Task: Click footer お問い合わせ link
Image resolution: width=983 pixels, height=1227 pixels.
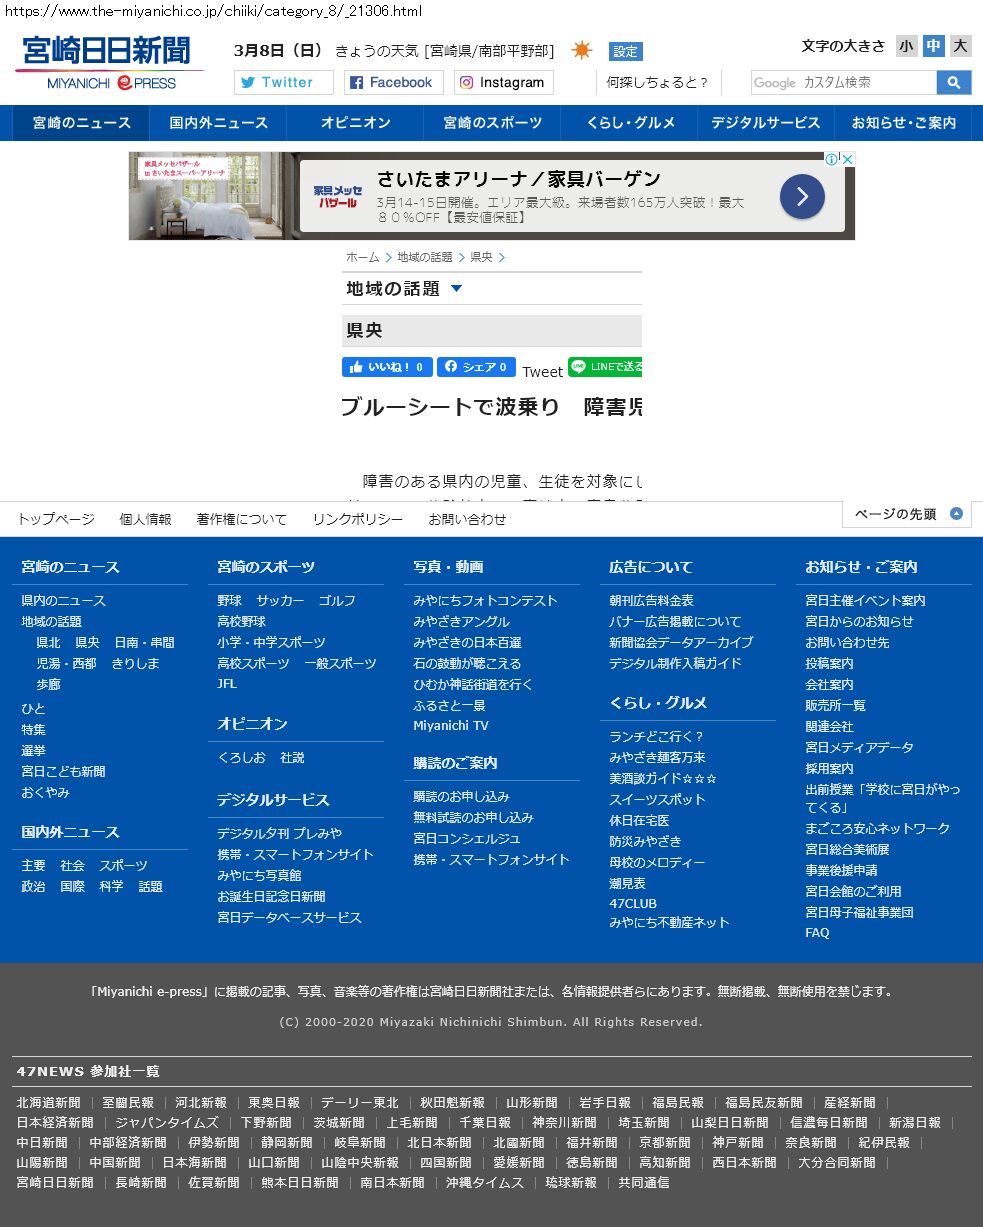Action: tap(467, 519)
